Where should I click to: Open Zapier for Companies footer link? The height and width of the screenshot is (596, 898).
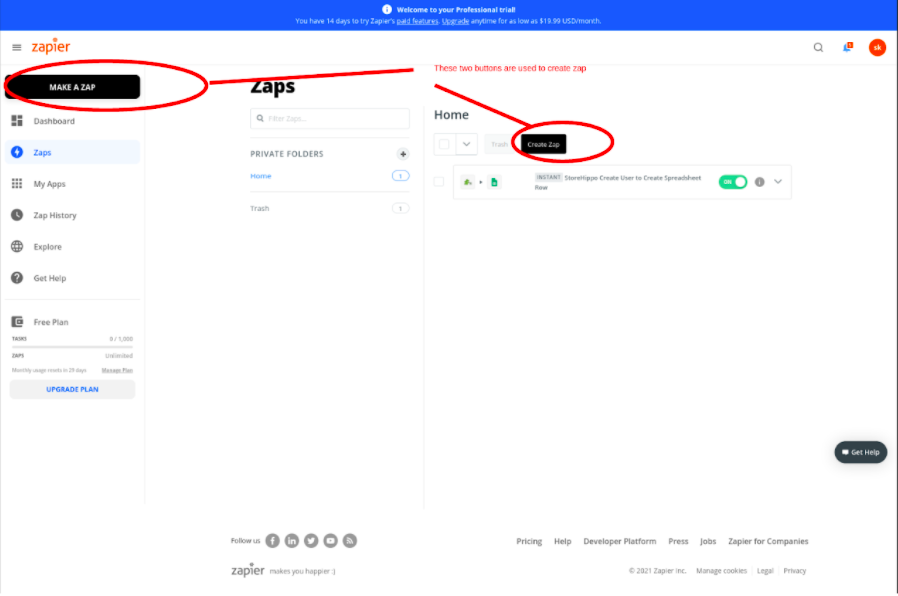pyautogui.click(x=768, y=542)
